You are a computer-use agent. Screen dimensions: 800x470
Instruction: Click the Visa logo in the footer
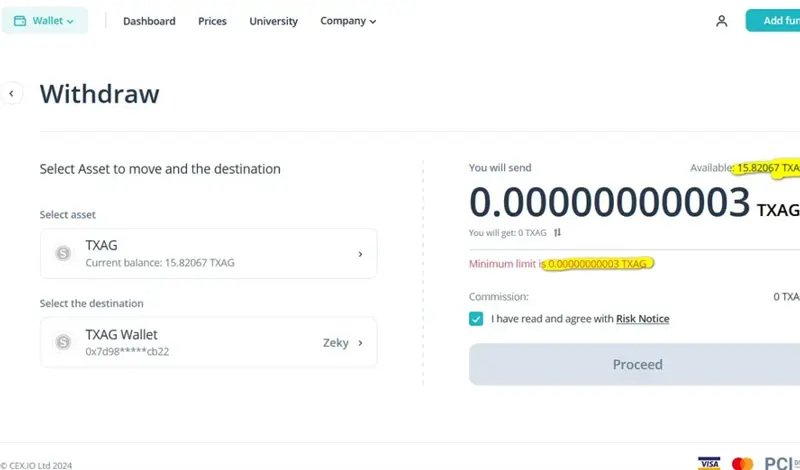pyautogui.click(x=709, y=463)
